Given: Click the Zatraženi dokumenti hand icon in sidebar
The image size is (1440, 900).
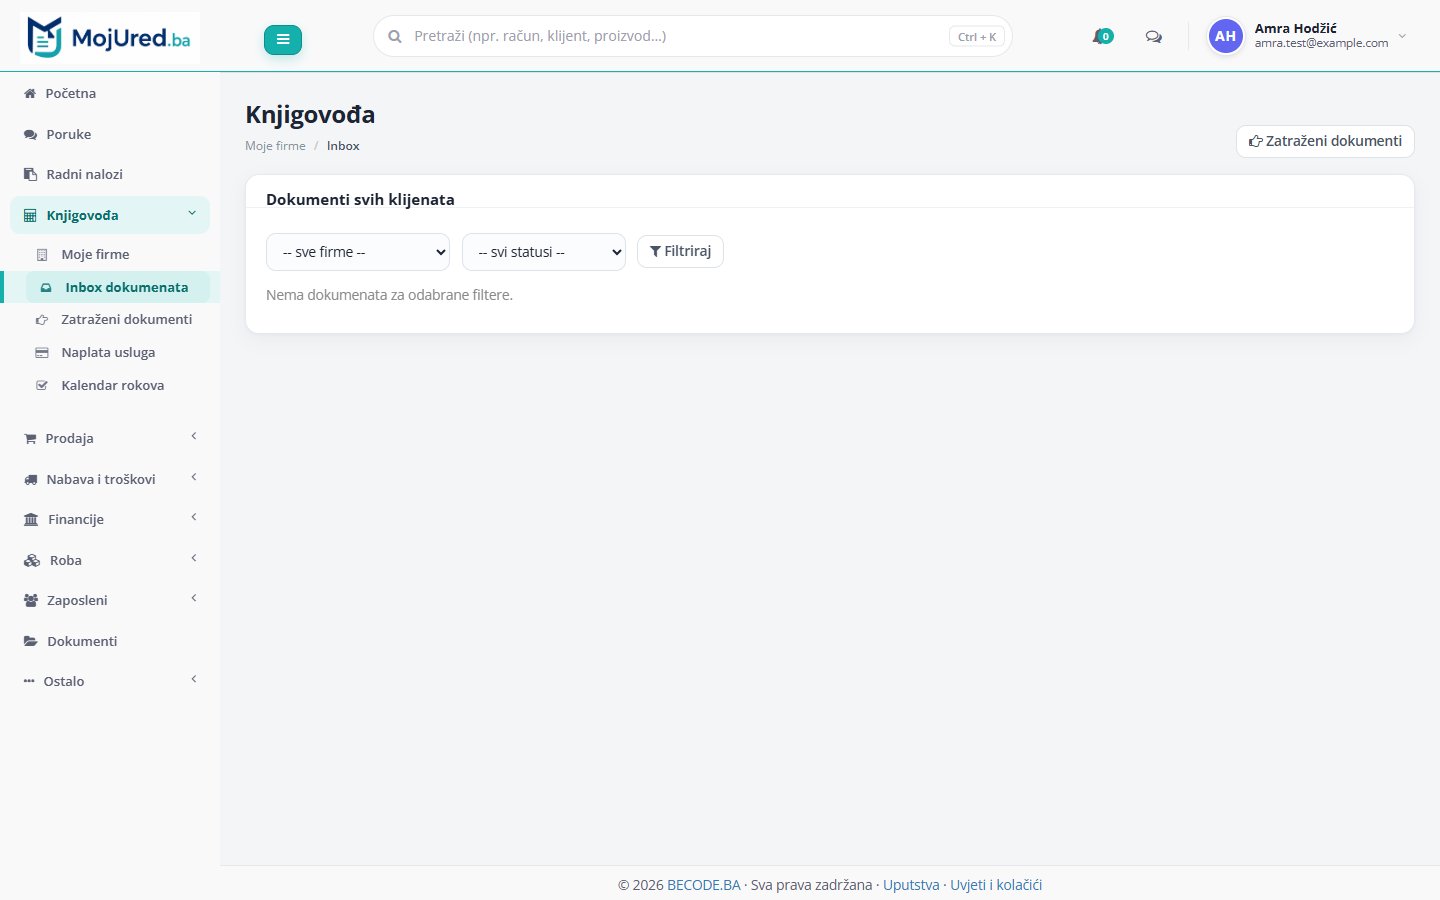Looking at the screenshot, I should pos(42,320).
